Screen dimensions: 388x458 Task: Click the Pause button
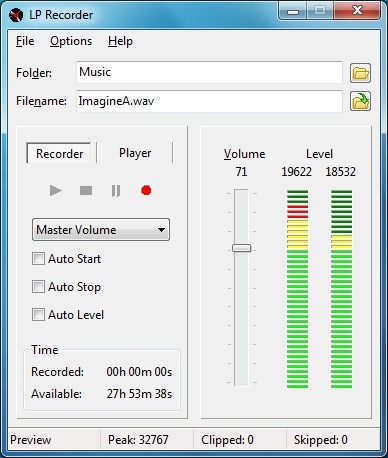coord(116,191)
